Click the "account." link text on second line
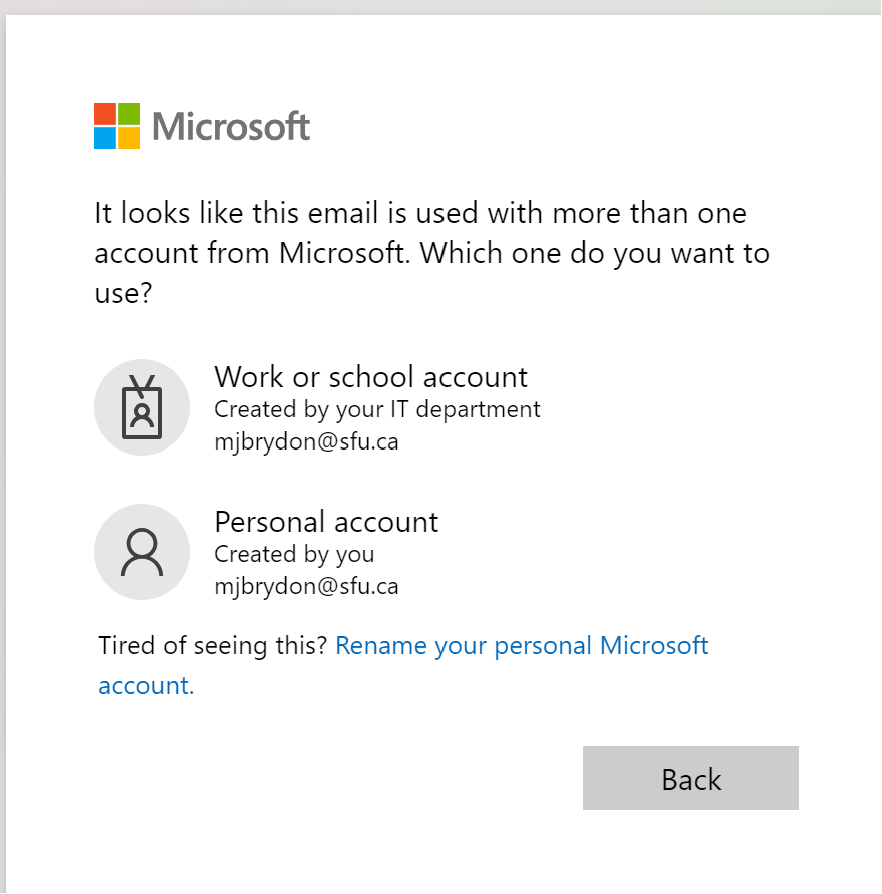The width and height of the screenshot is (882, 894). 146,686
